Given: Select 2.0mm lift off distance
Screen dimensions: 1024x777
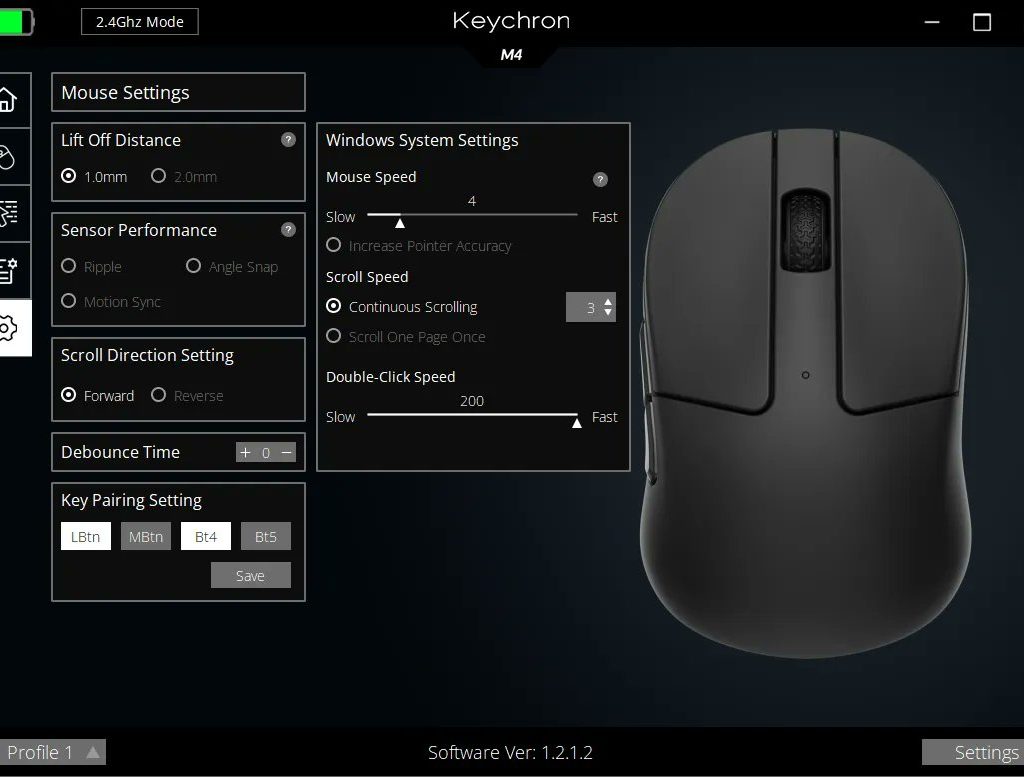Looking at the screenshot, I should coord(158,176).
